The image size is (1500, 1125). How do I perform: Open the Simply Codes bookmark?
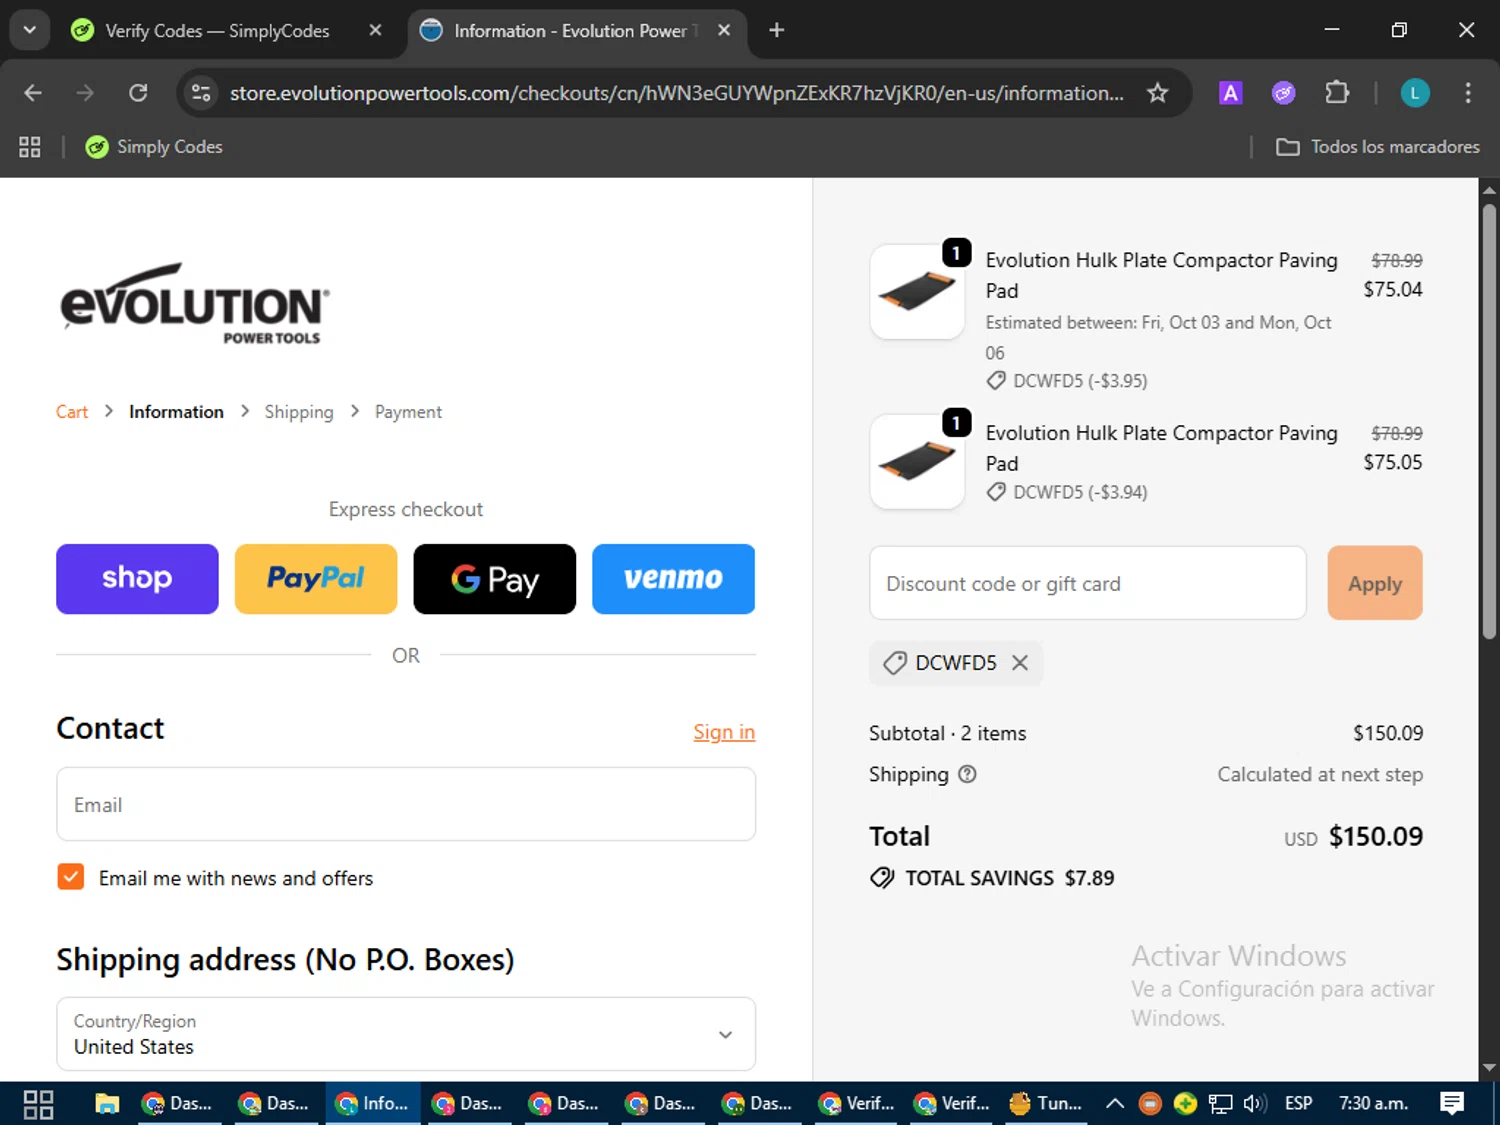pyautogui.click(x=153, y=147)
